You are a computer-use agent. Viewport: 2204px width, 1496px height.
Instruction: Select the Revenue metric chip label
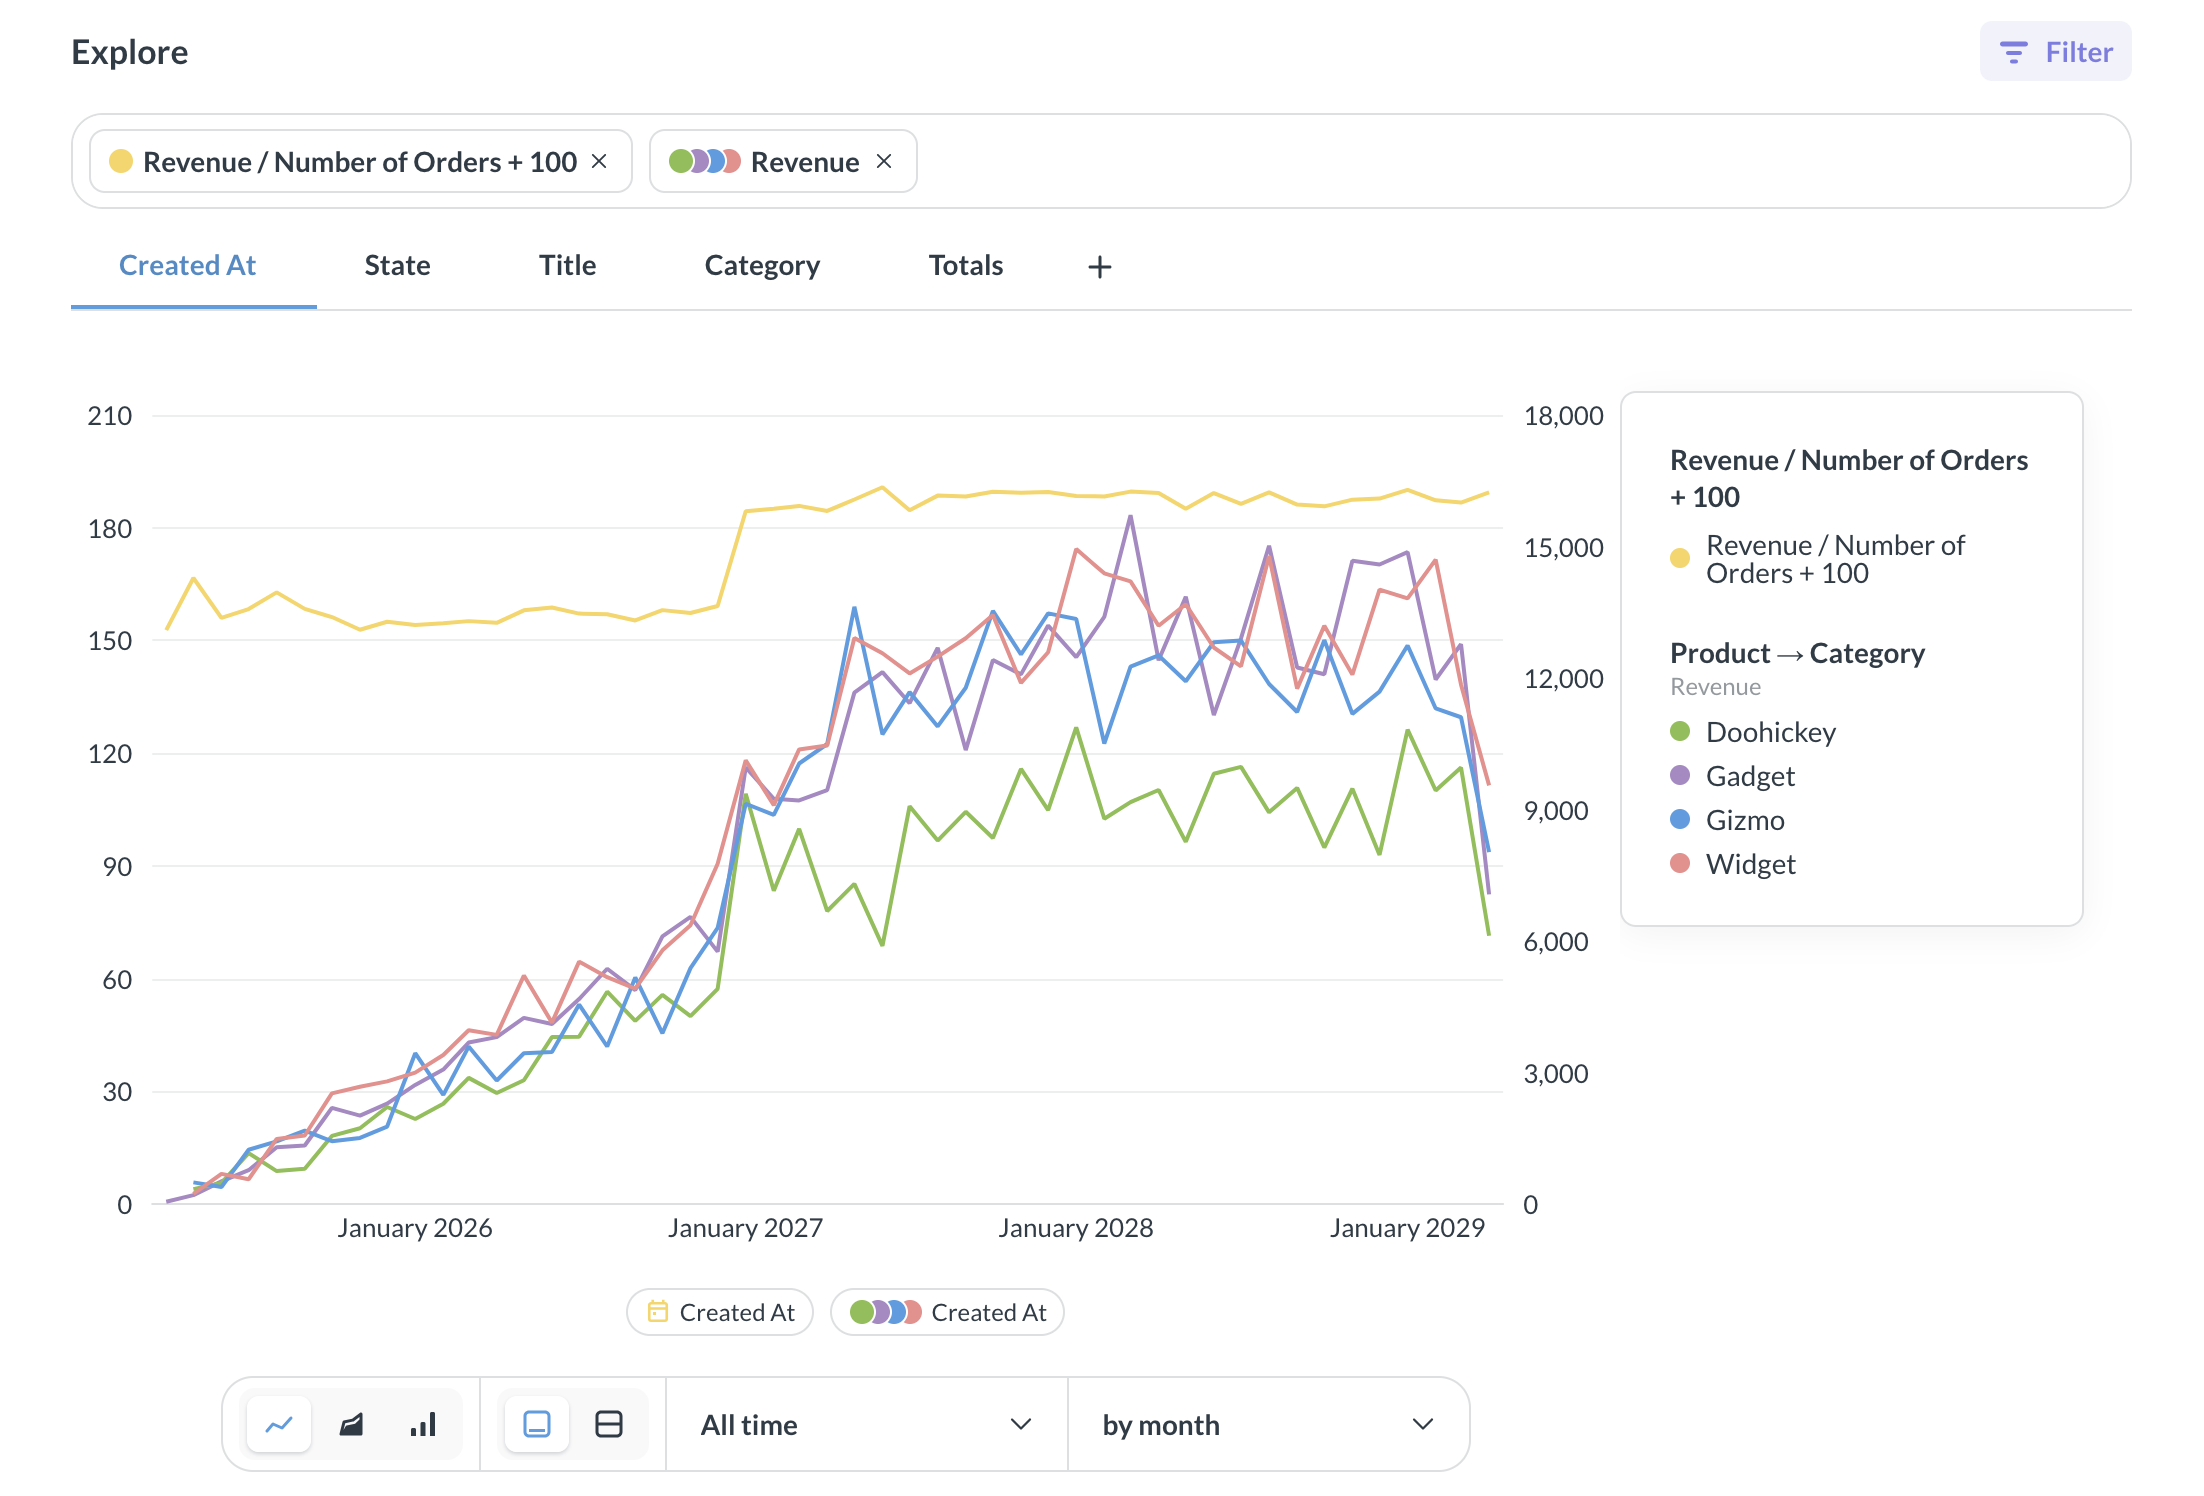805,162
